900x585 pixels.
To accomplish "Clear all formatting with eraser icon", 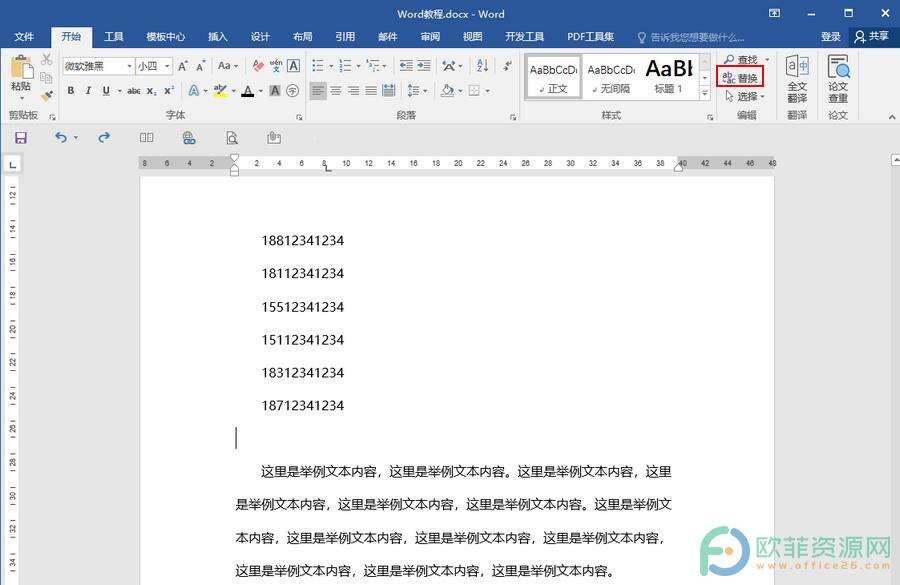I will pyautogui.click(x=258, y=66).
